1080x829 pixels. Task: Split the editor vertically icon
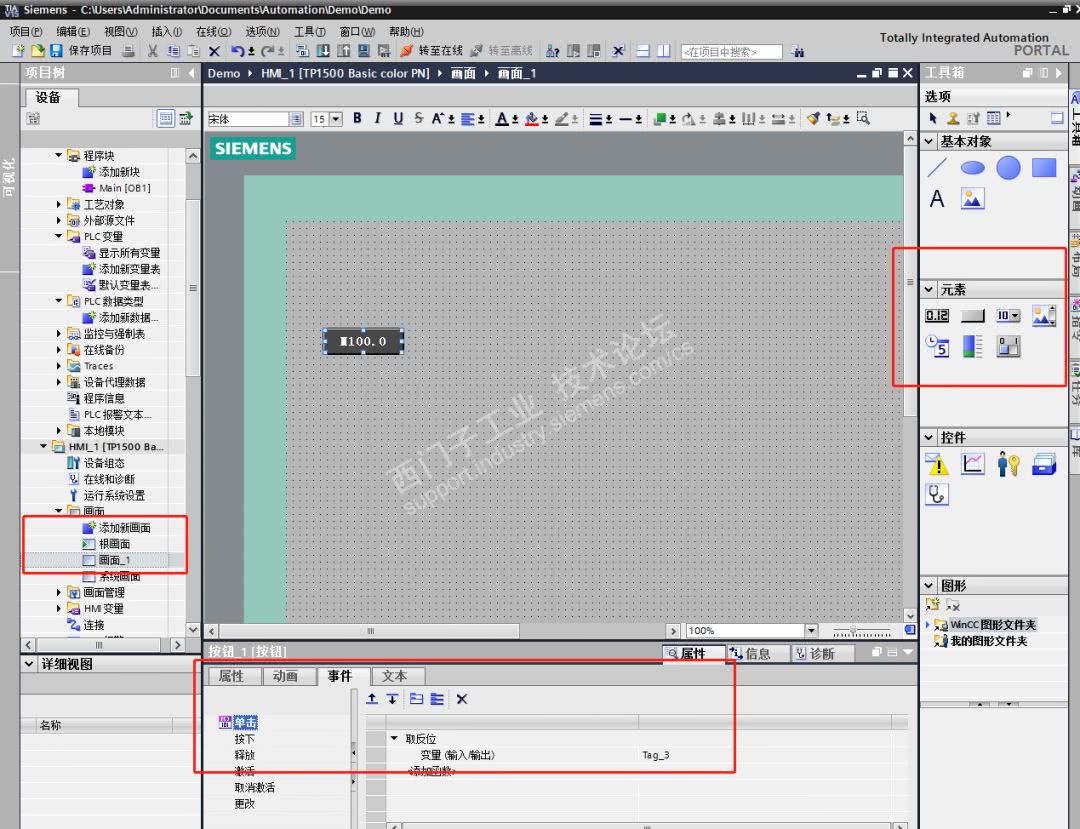664,51
